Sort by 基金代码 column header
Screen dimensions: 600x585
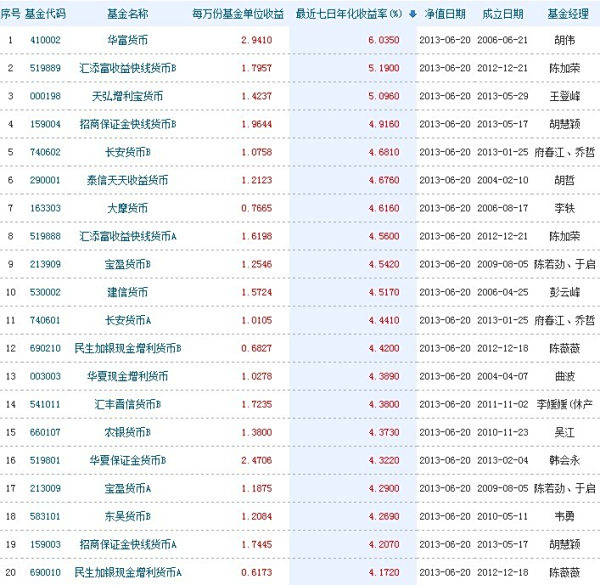click(x=46, y=14)
